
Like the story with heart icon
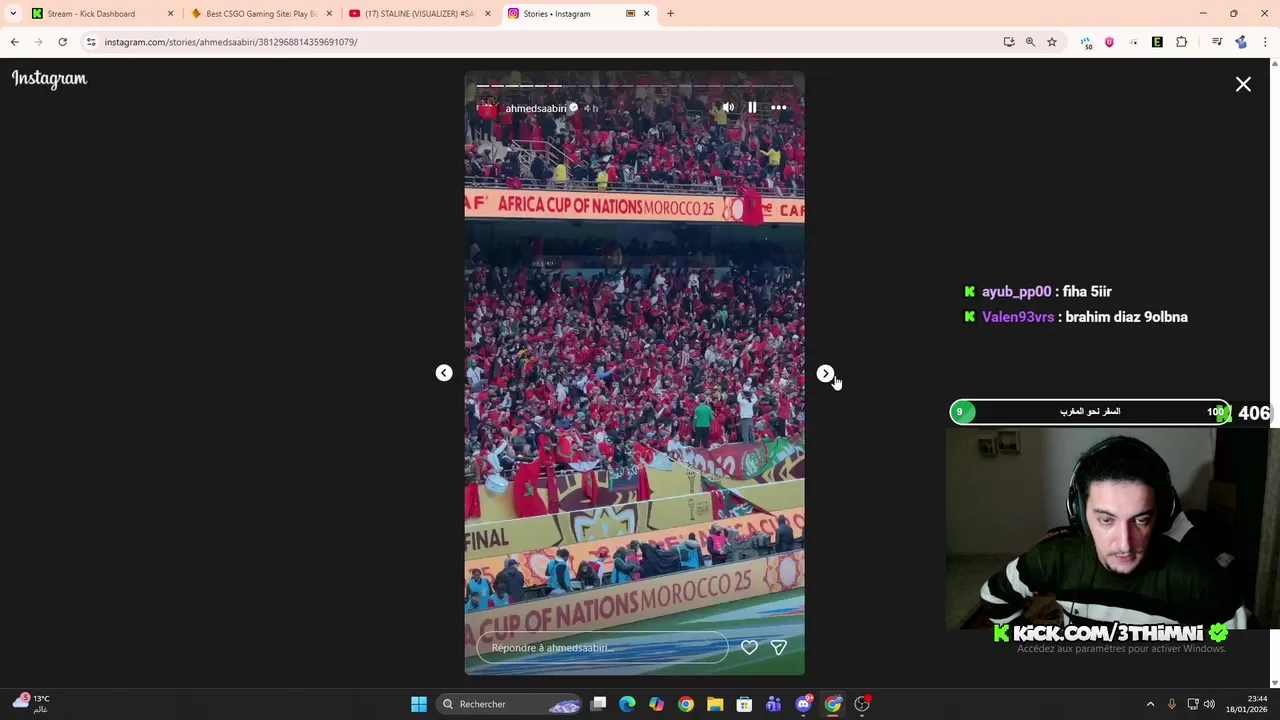(x=749, y=648)
